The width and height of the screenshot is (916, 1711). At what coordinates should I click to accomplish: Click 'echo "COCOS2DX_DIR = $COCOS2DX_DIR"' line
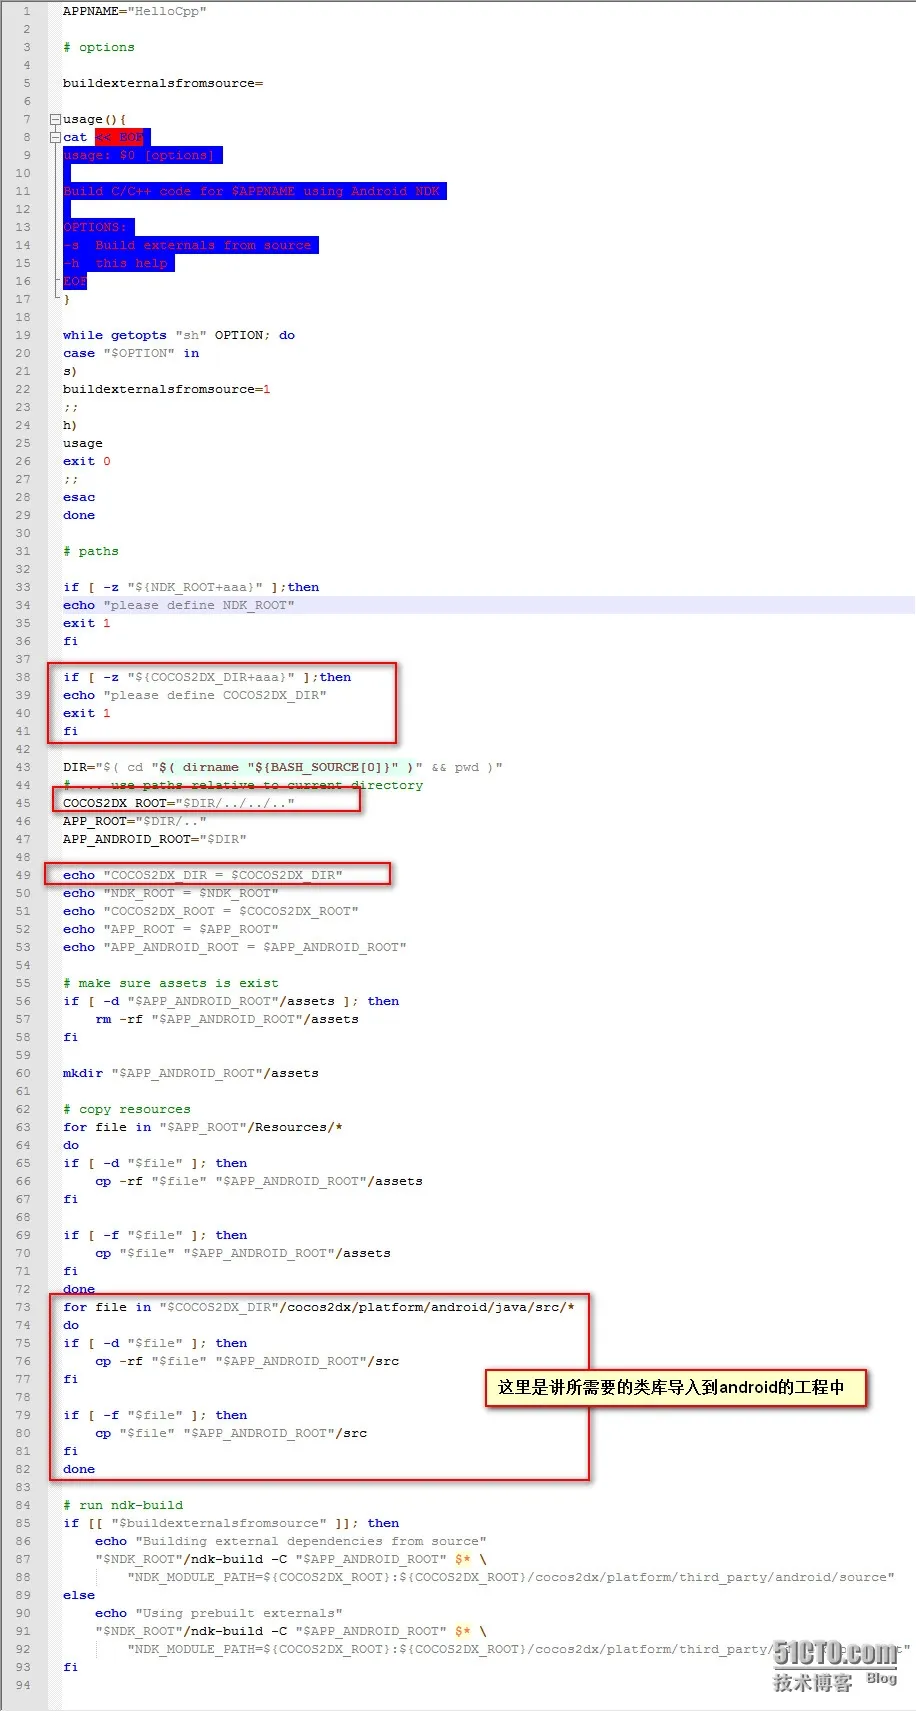[x=203, y=876]
